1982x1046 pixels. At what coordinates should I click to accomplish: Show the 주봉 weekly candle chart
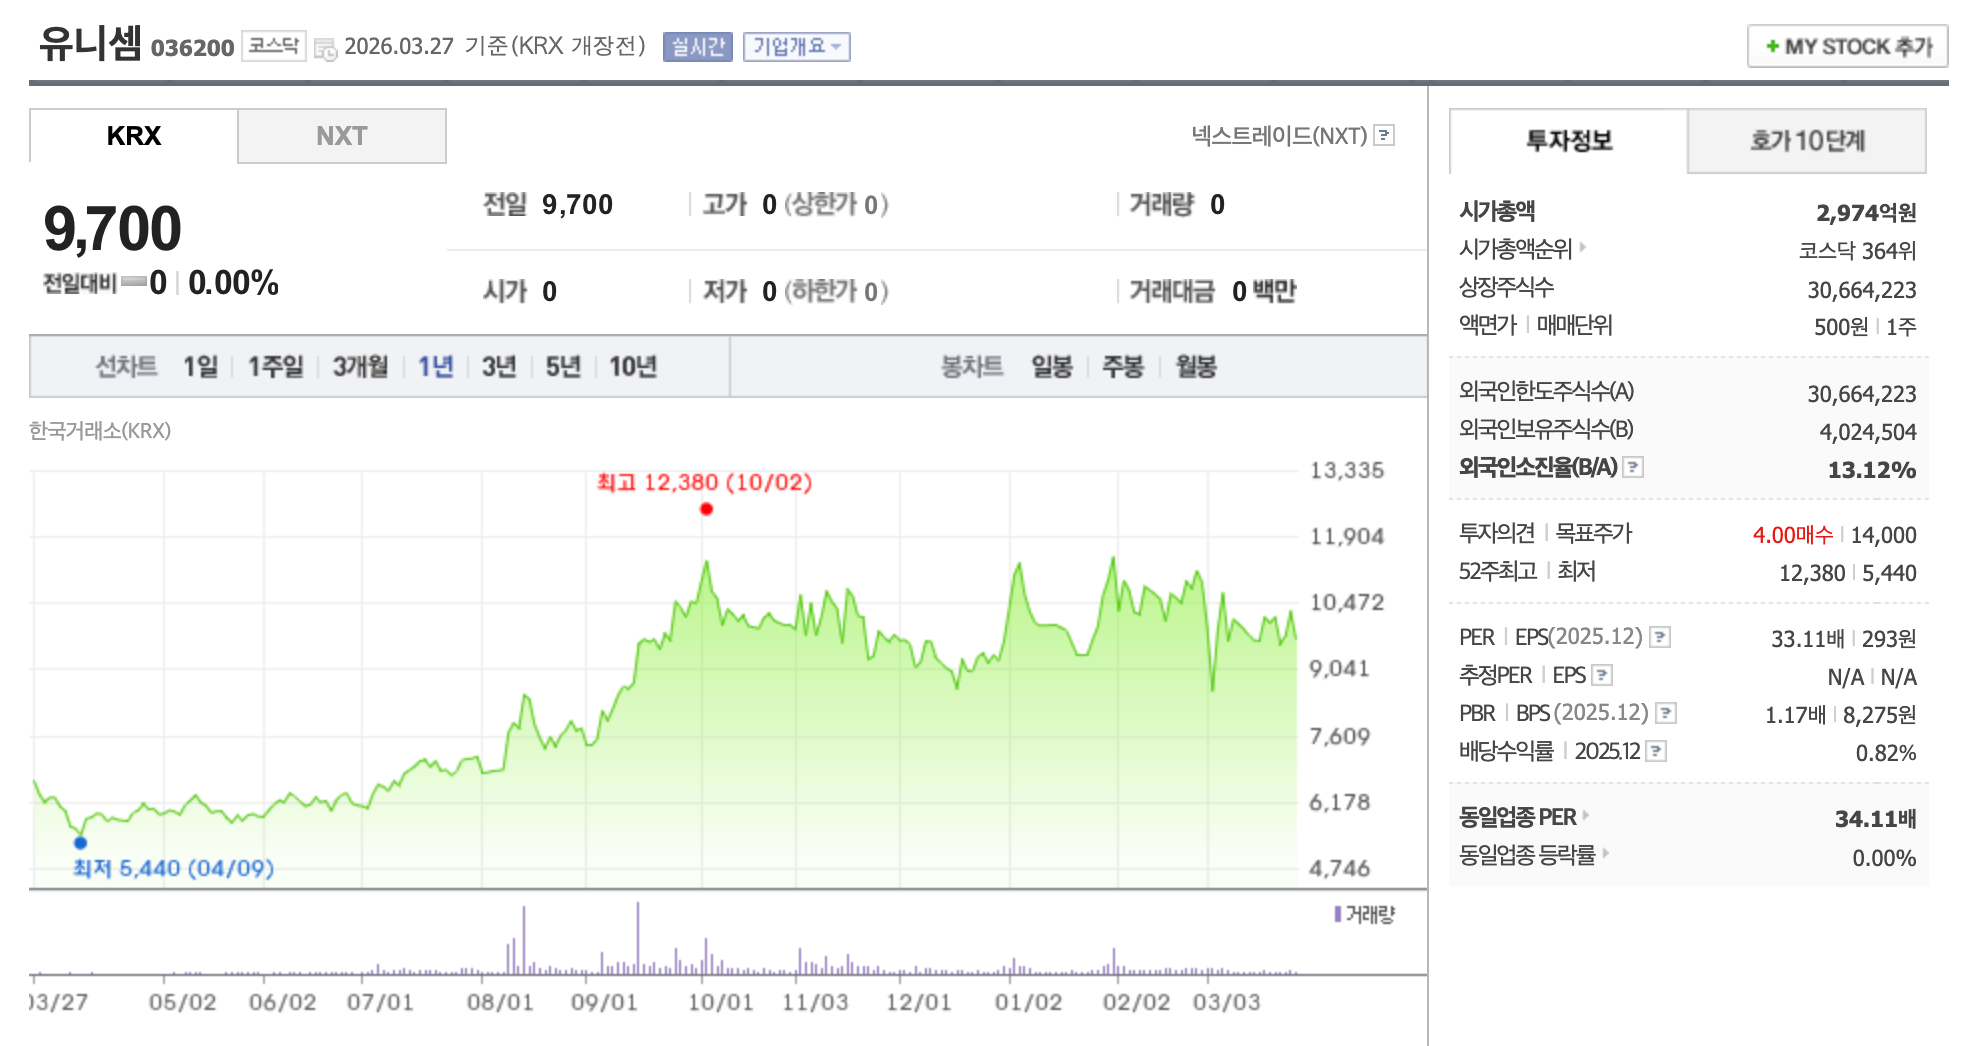tap(1123, 367)
